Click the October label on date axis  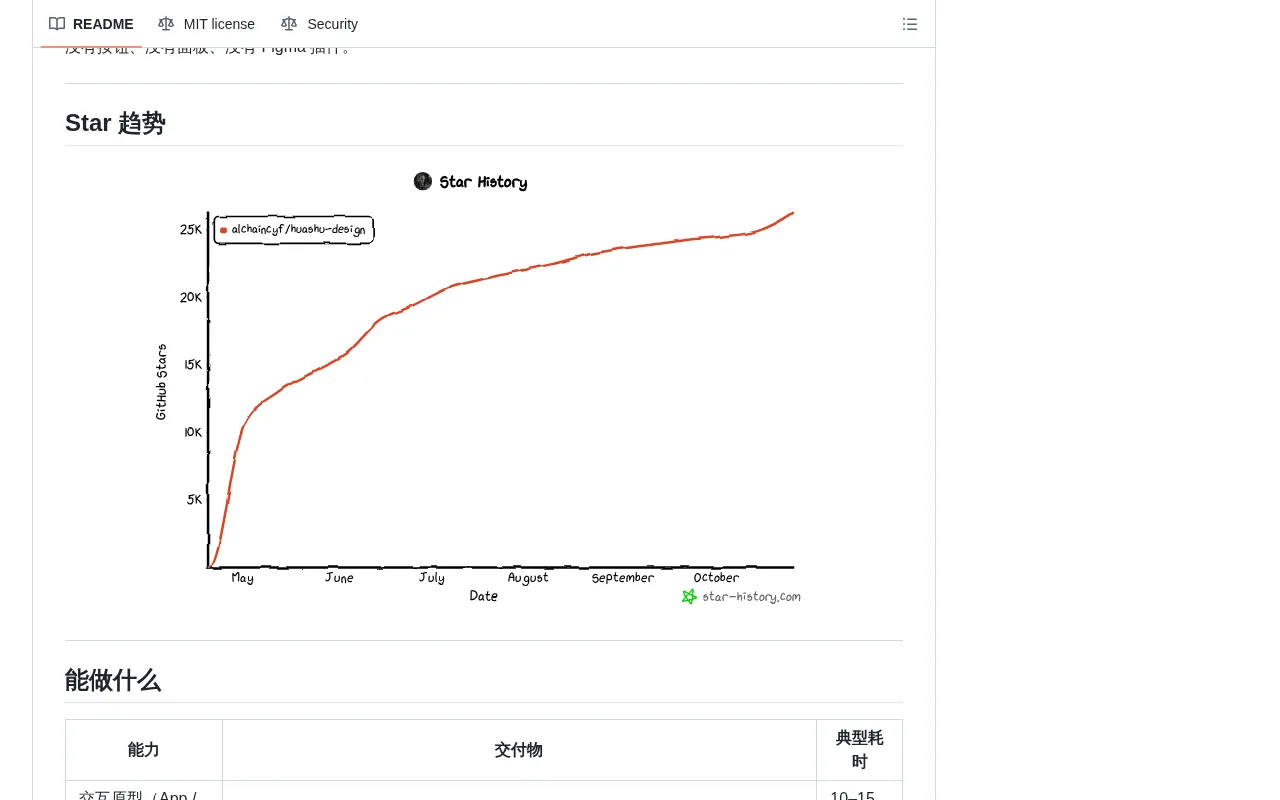716,578
